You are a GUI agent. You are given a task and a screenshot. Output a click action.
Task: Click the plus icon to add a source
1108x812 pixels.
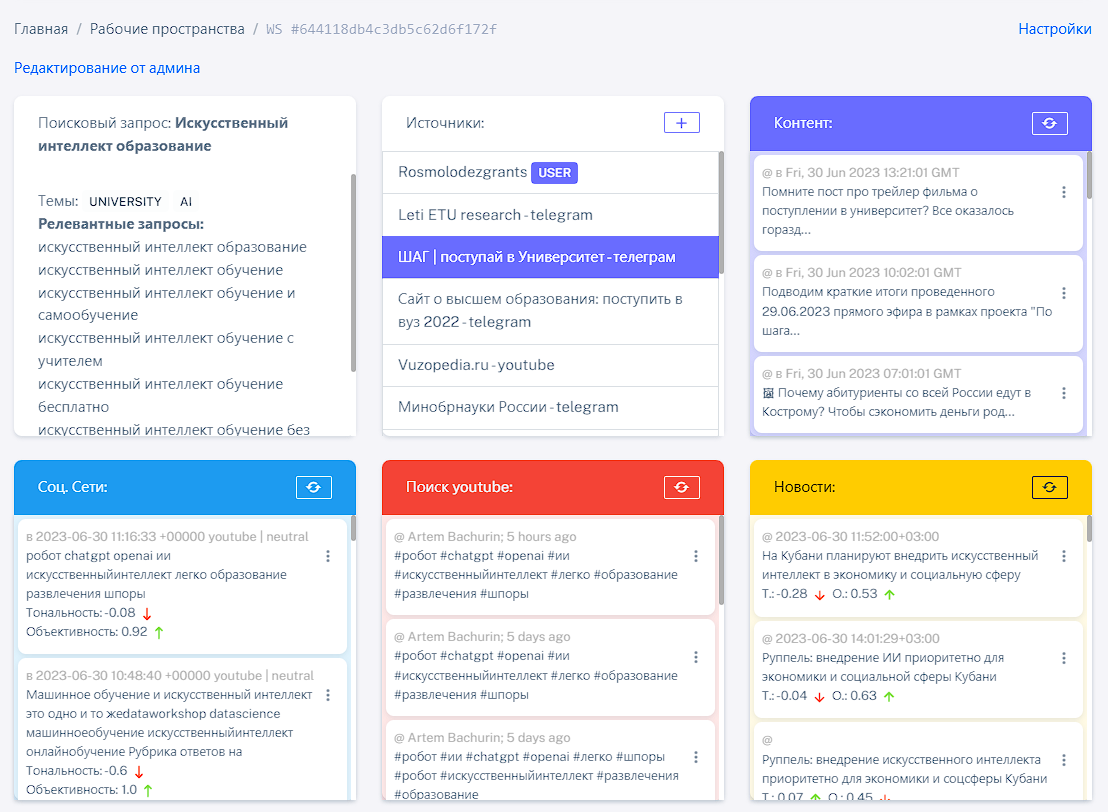click(681, 123)
